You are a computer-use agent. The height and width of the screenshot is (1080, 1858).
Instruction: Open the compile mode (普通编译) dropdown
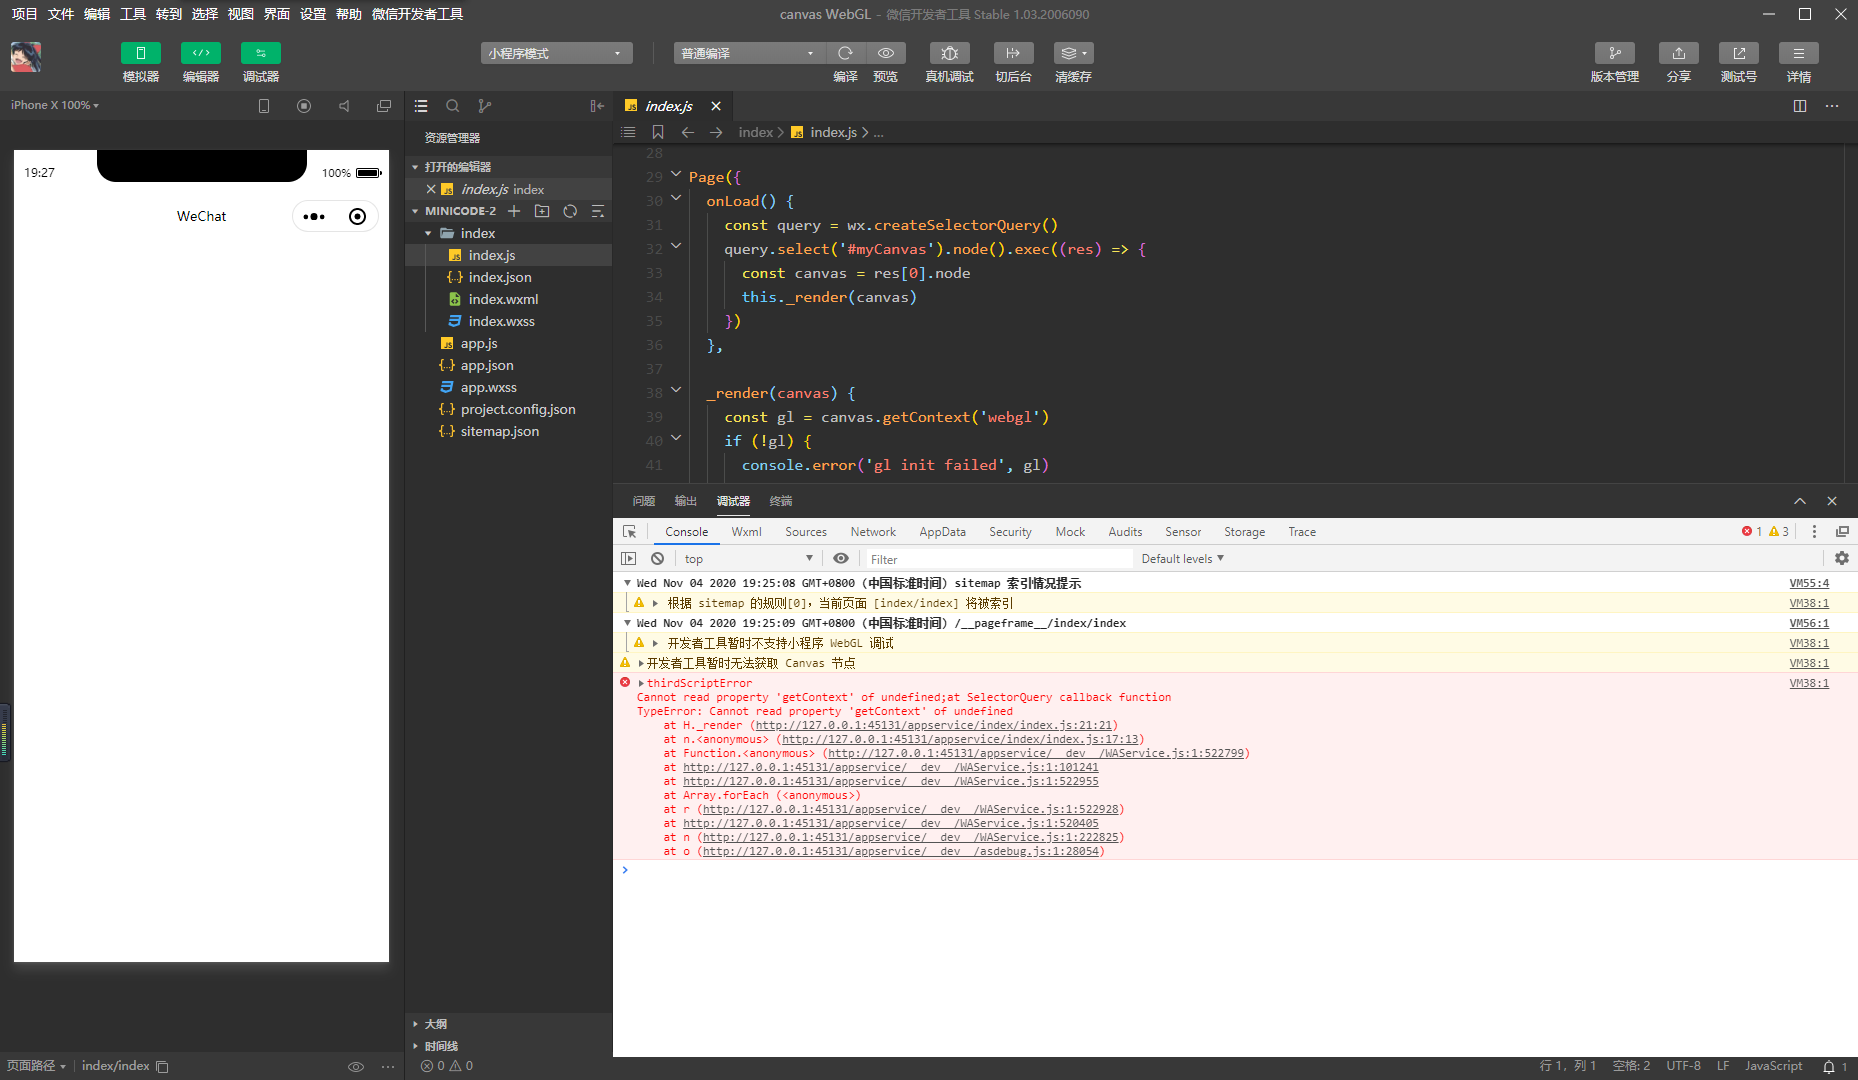pos(750,53)
